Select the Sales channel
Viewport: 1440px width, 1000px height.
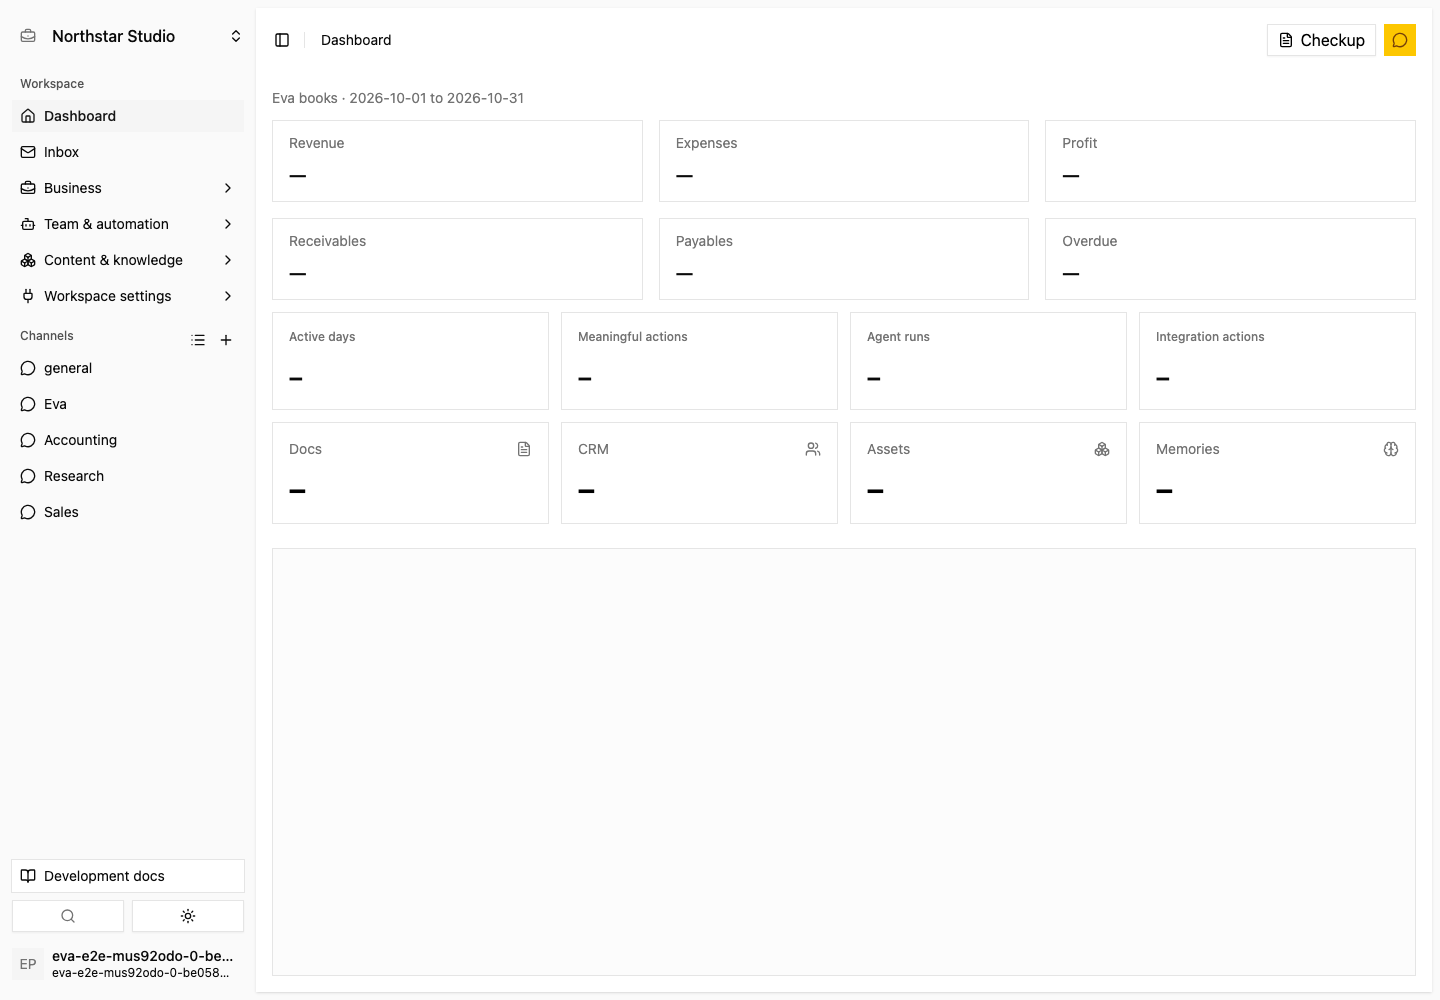(x=128, y=512)
